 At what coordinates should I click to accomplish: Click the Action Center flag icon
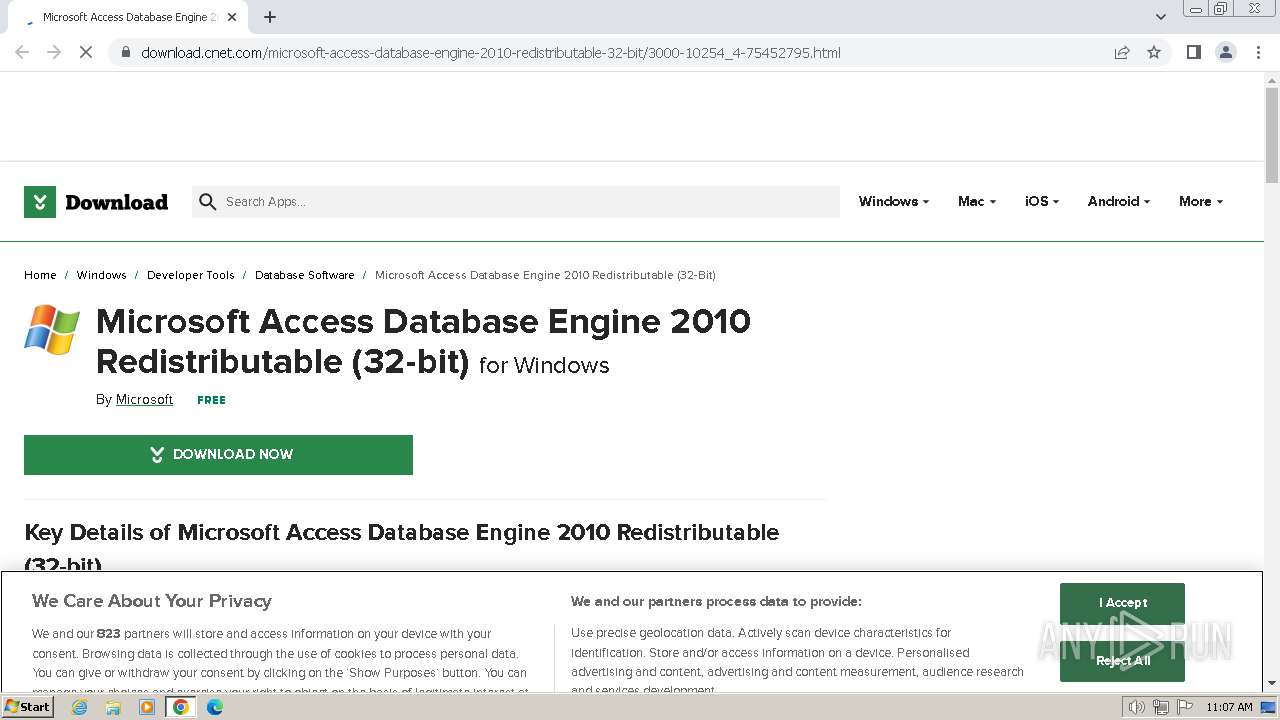pyautogui.click(x=1184, y=707)
